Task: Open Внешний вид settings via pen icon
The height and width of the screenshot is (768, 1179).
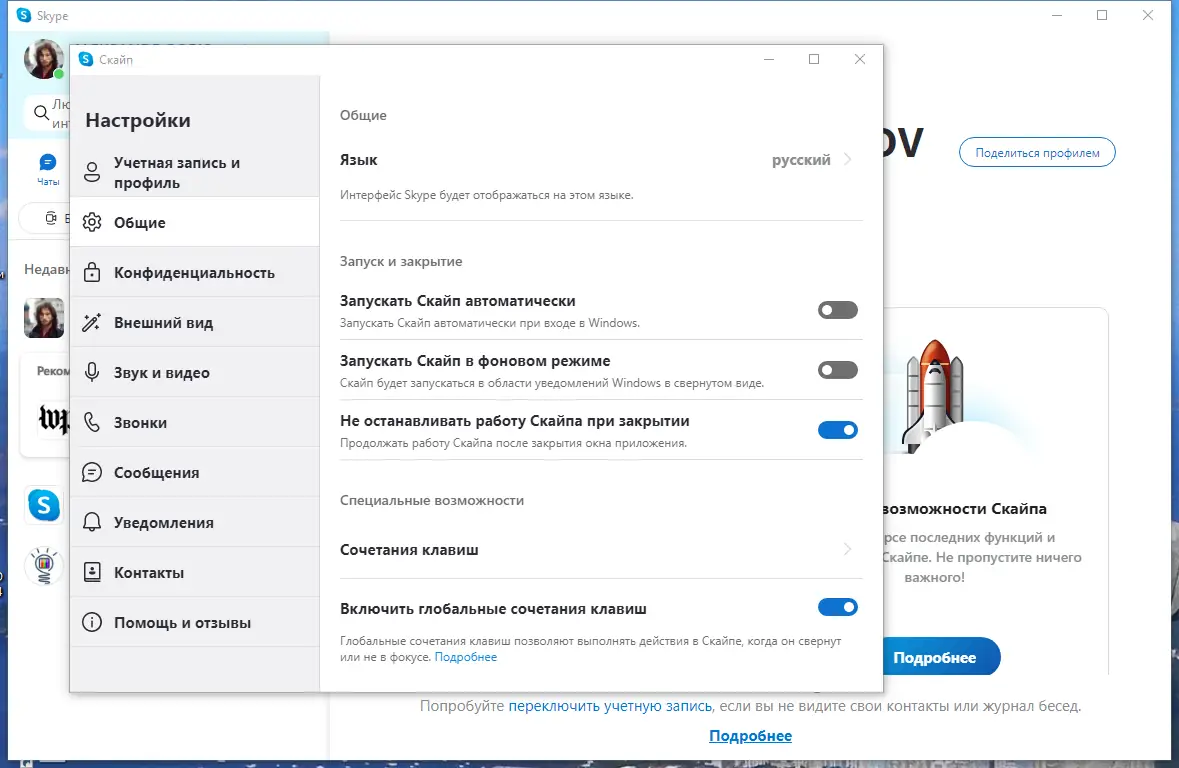Action: click(x=92, y=322)
